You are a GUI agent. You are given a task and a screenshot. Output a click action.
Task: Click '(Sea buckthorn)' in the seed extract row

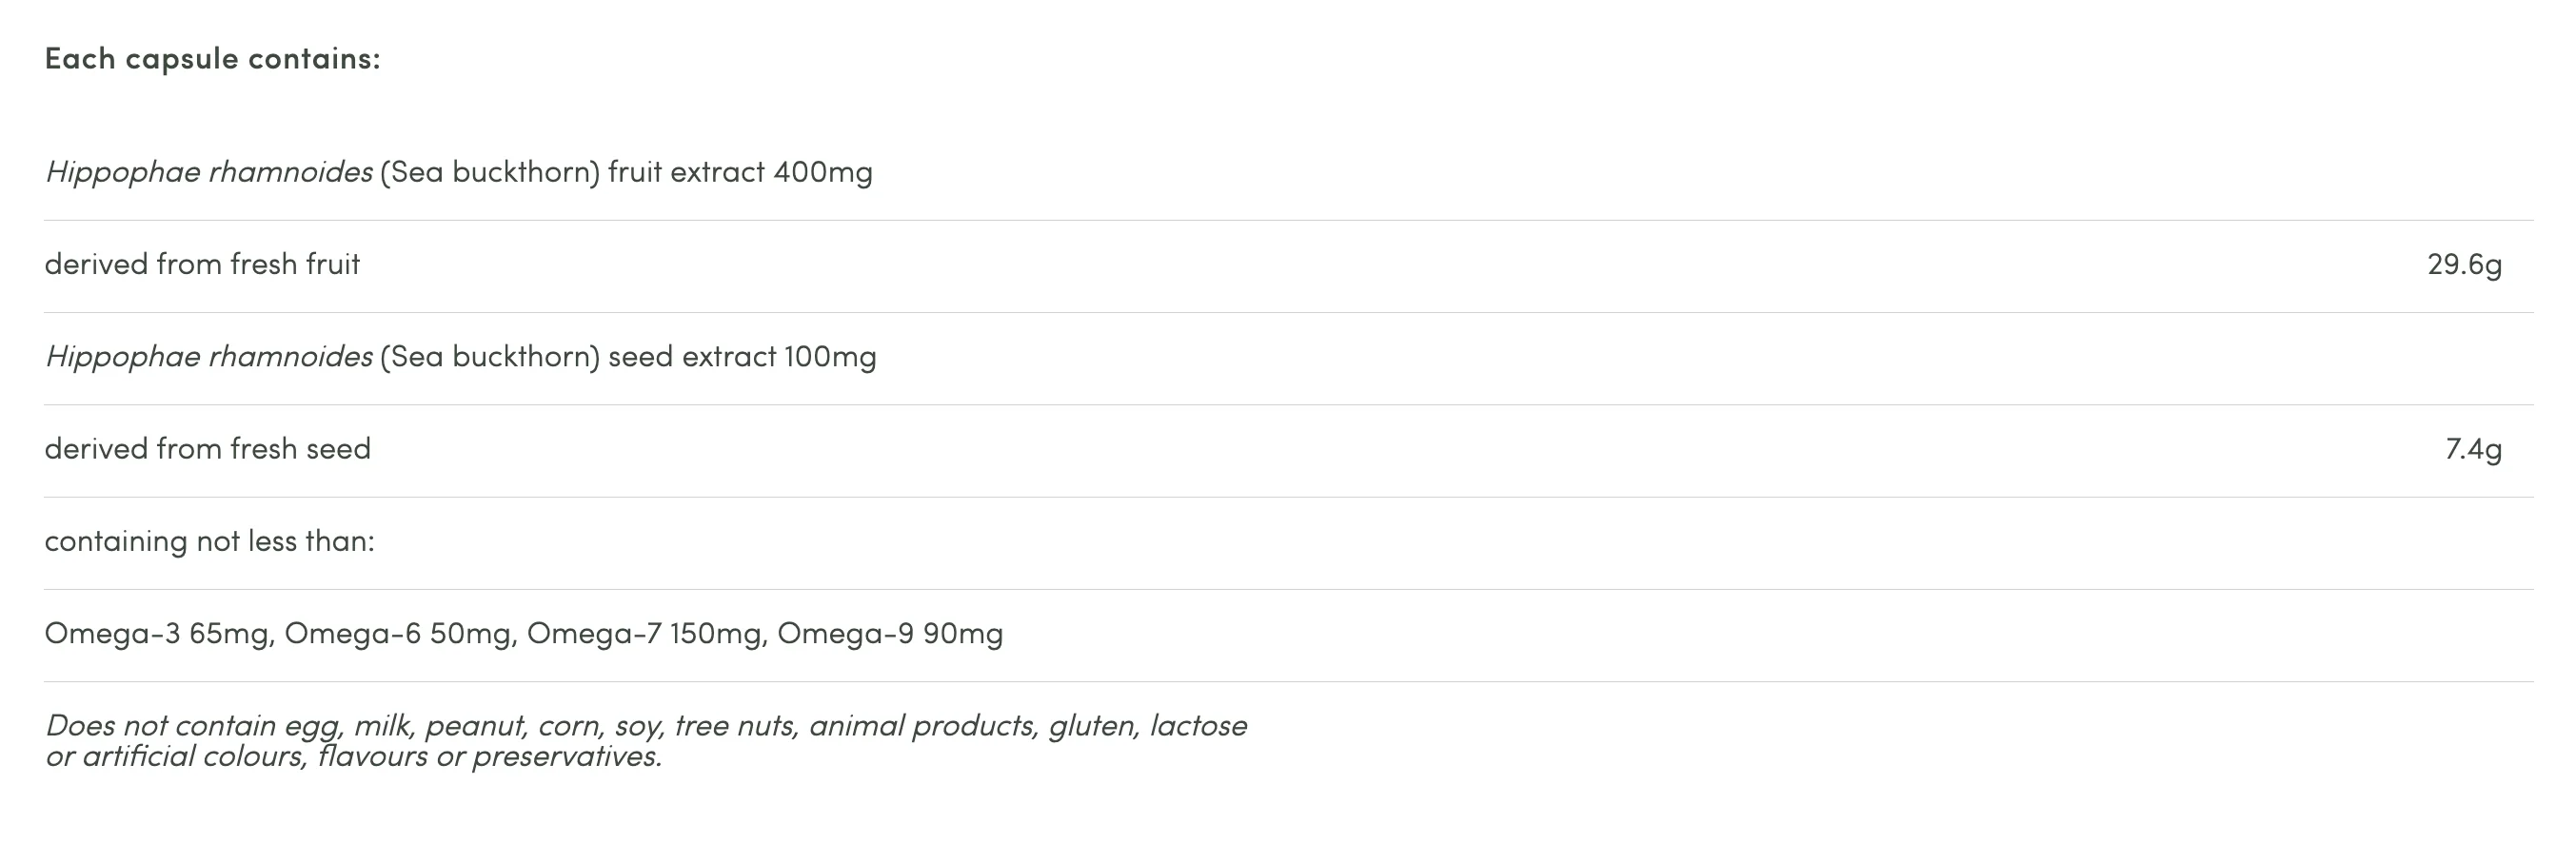(x=490, y=357)
